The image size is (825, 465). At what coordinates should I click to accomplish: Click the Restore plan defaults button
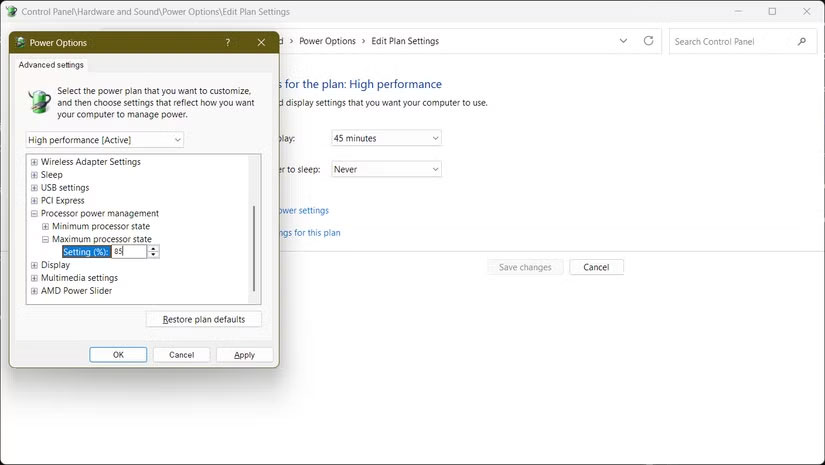click(203, 319)
